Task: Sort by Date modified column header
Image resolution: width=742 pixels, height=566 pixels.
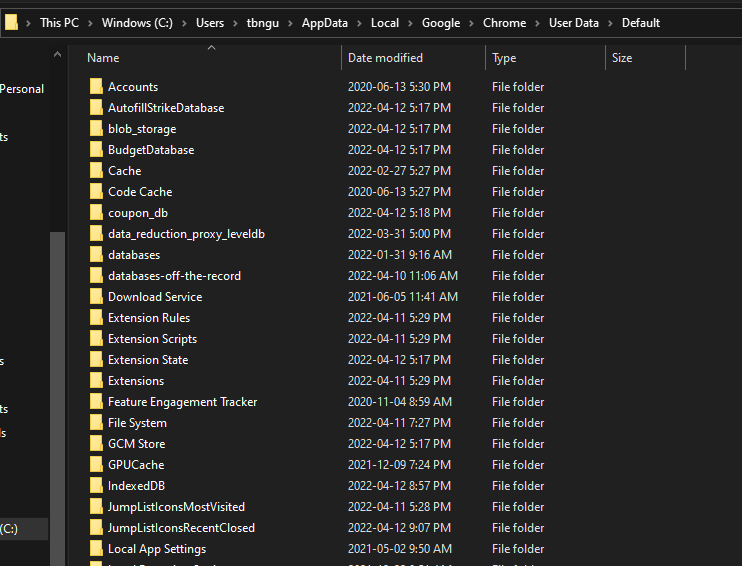Action: [385, 58]
